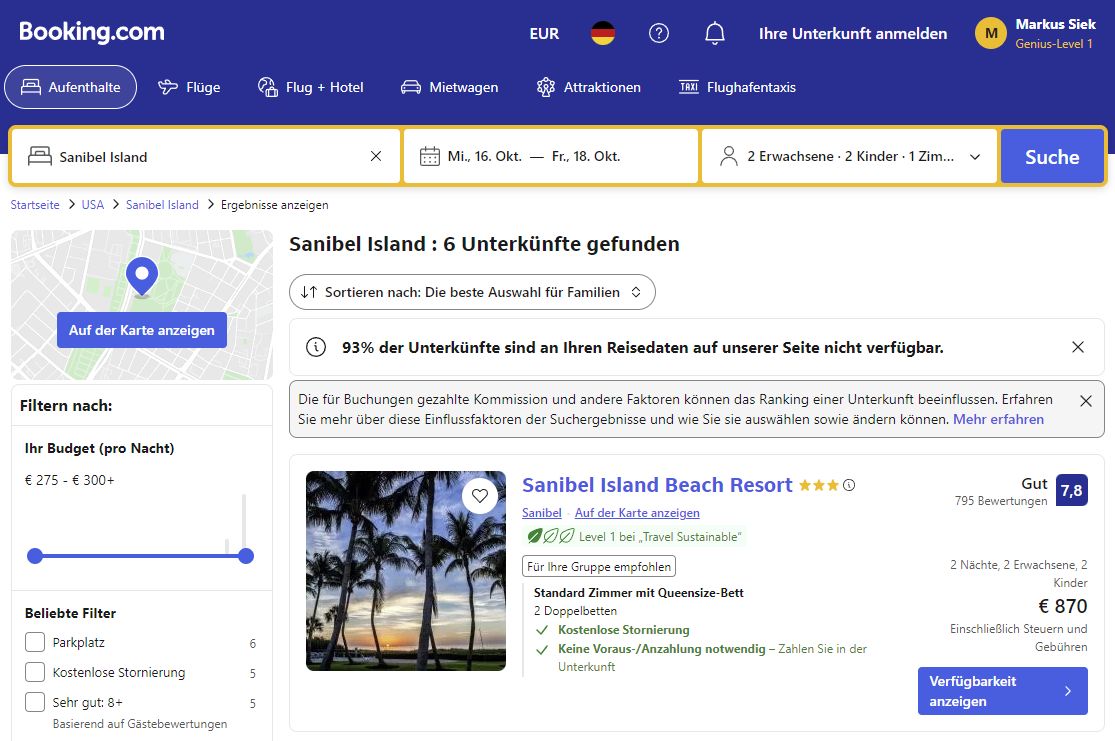The width and height of the screenshot is (1115, 741).
Task: Click the Sanibel Island breadcrumb link
Action: pos(162,205)
